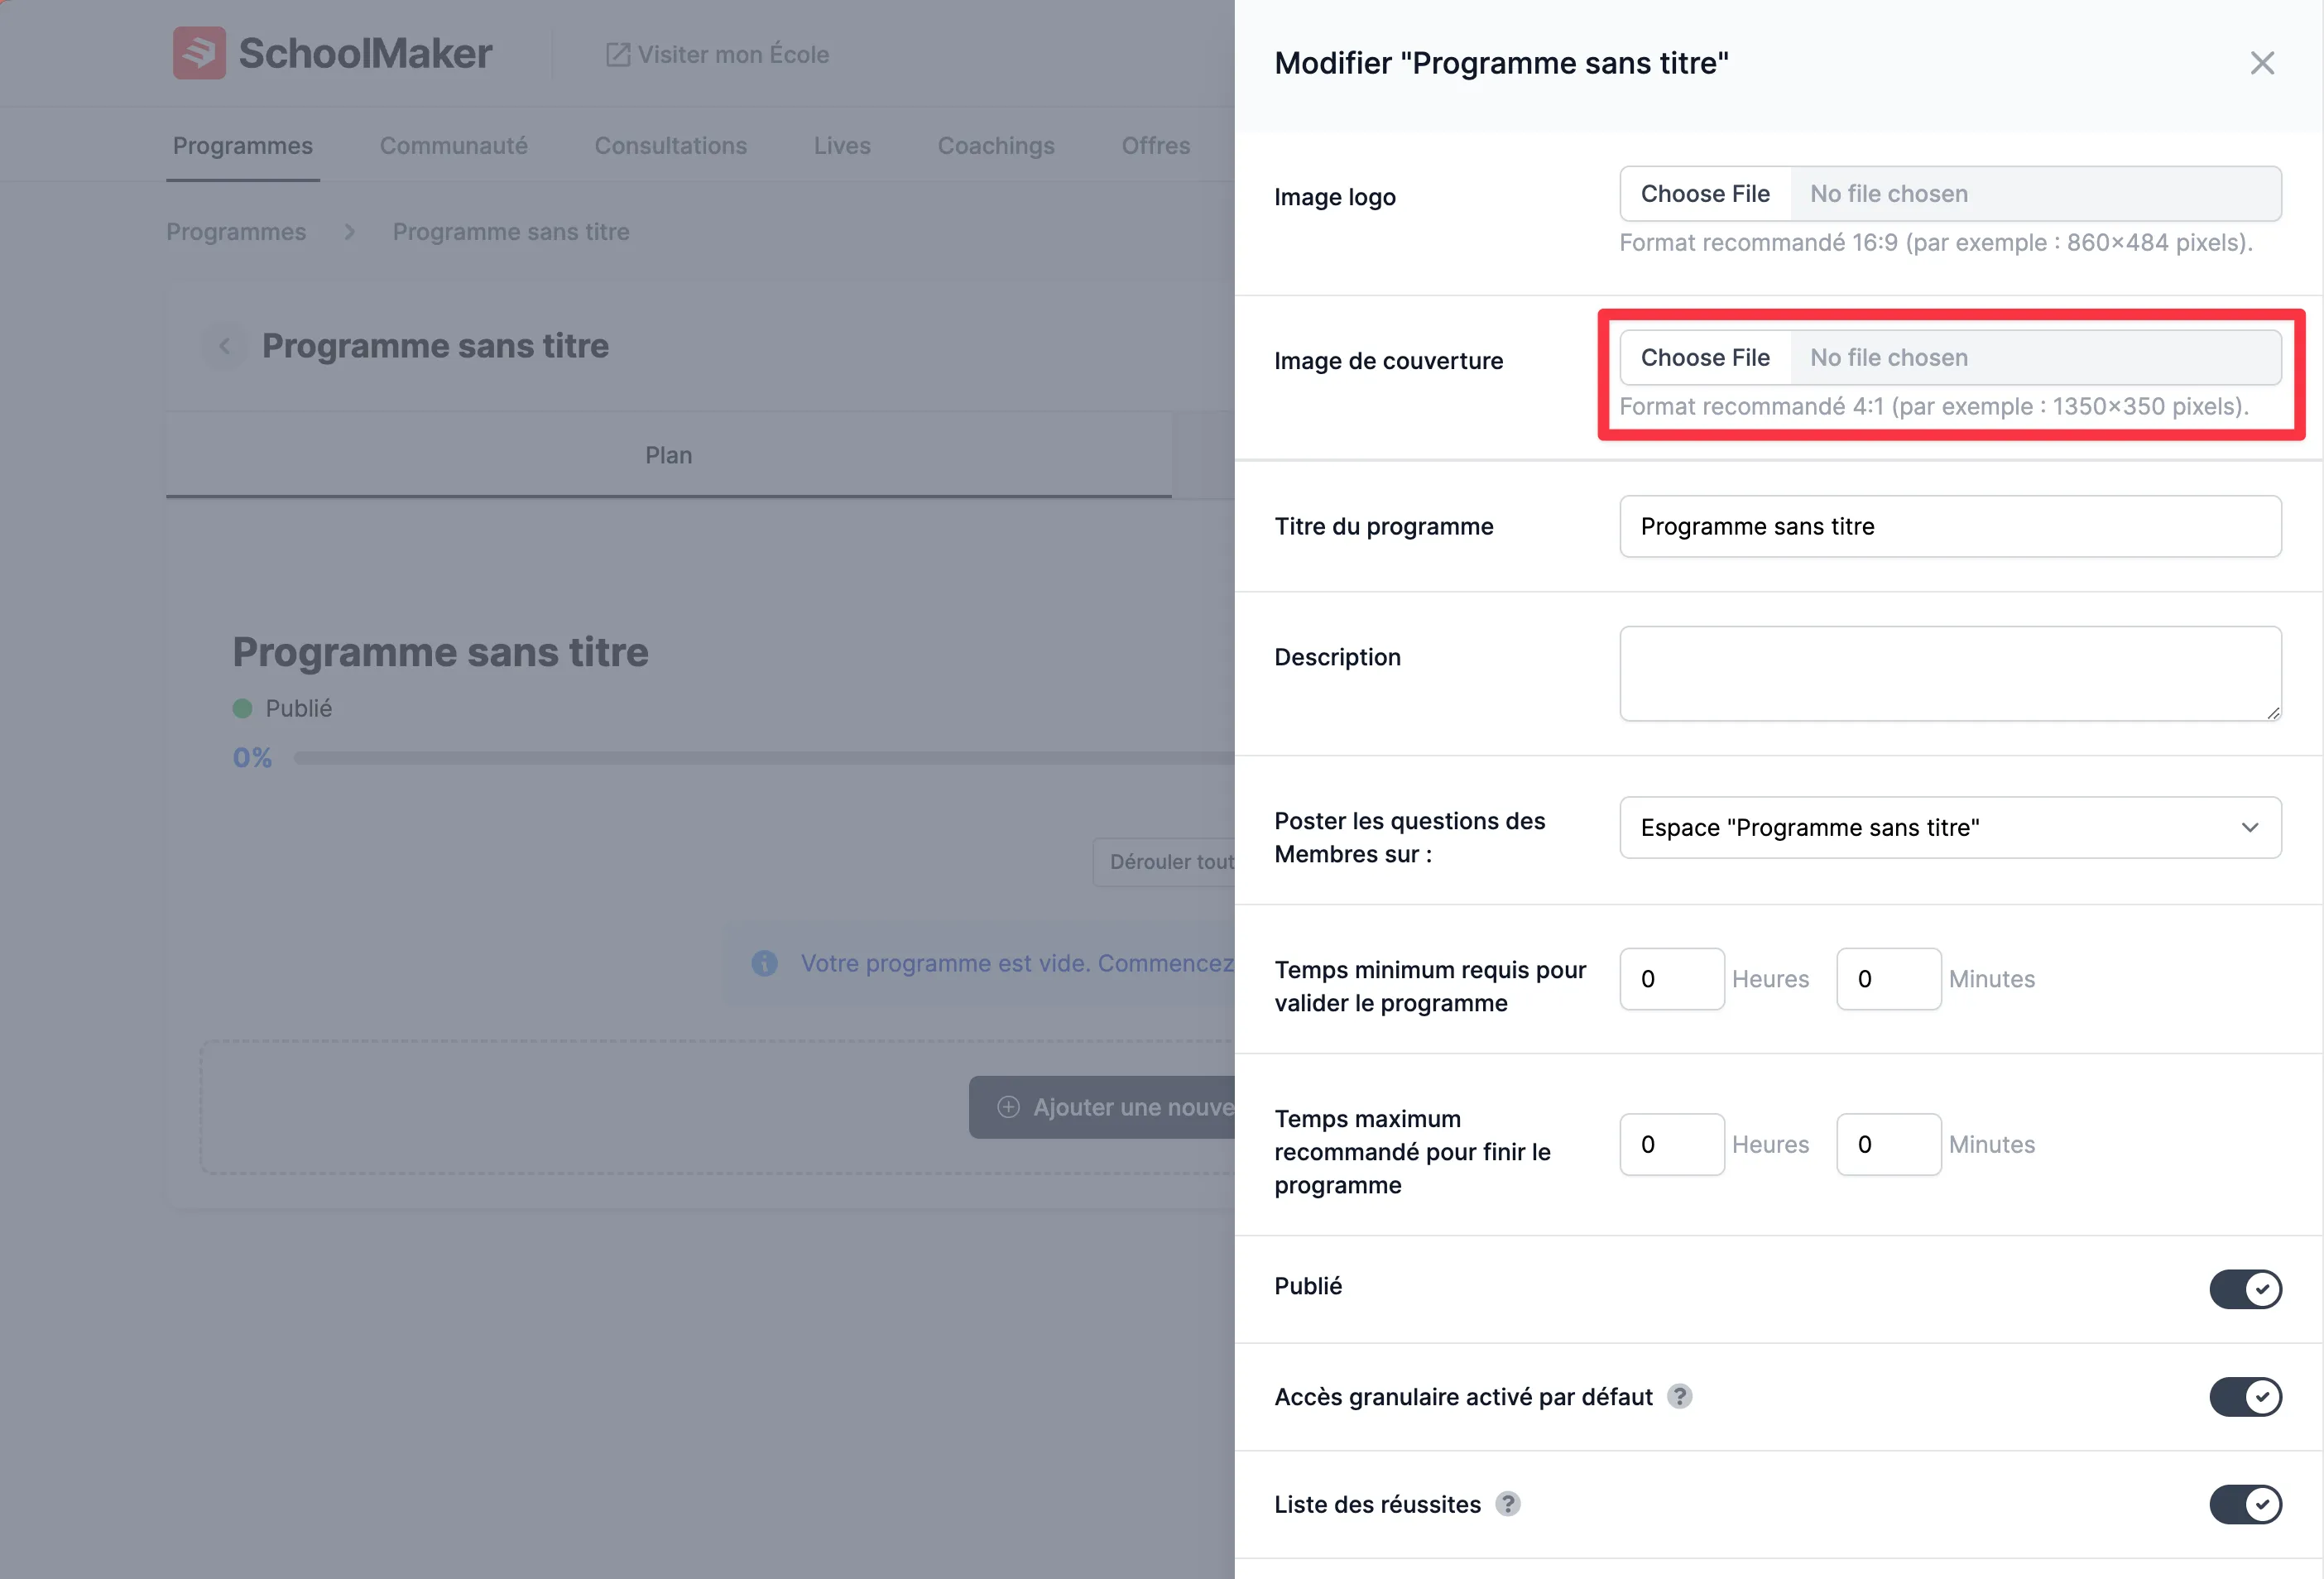This screenshot has height=1579, width=2324.
Task: Open help icon for Liste des réussites
Action: [1508, 1504]
